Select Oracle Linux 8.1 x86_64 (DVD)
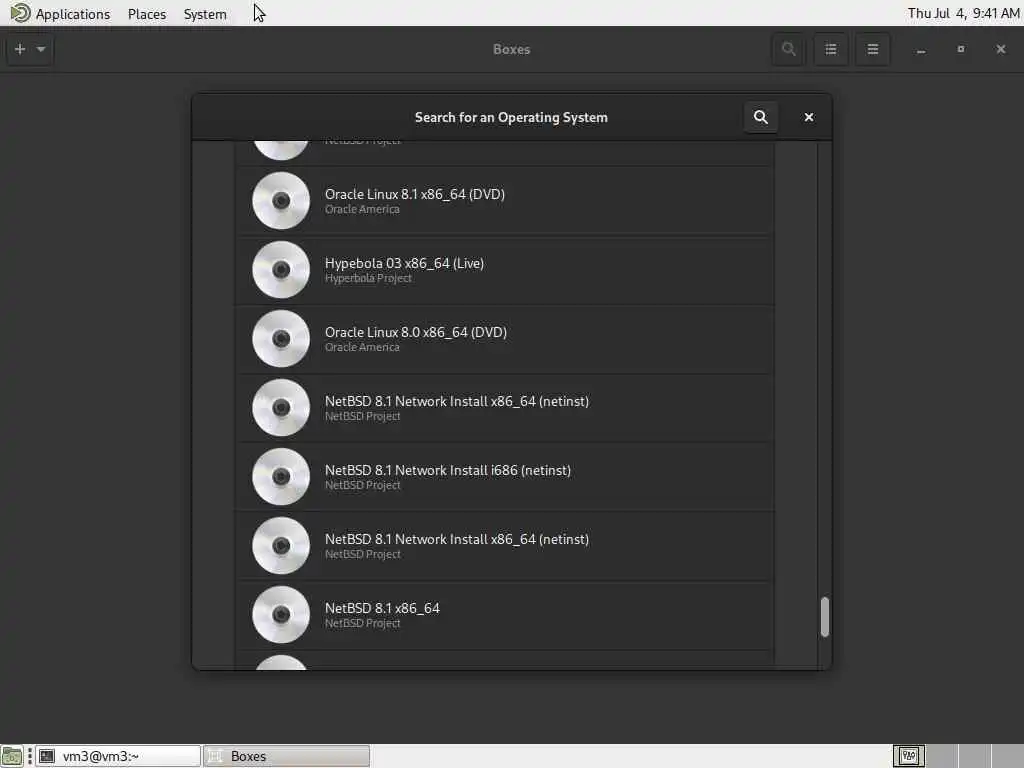Screen dimensions: 1024x768 point(504,200)
